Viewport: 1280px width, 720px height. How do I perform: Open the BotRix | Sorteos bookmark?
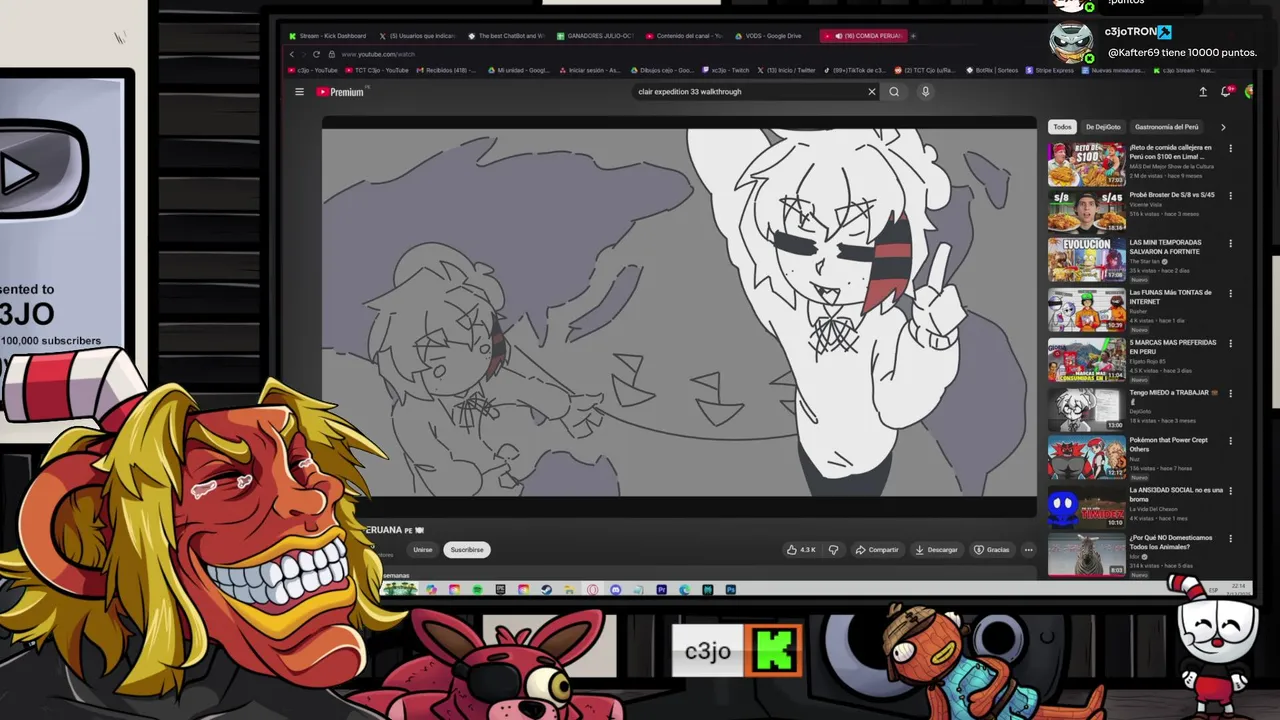click(x=993, y=70)
